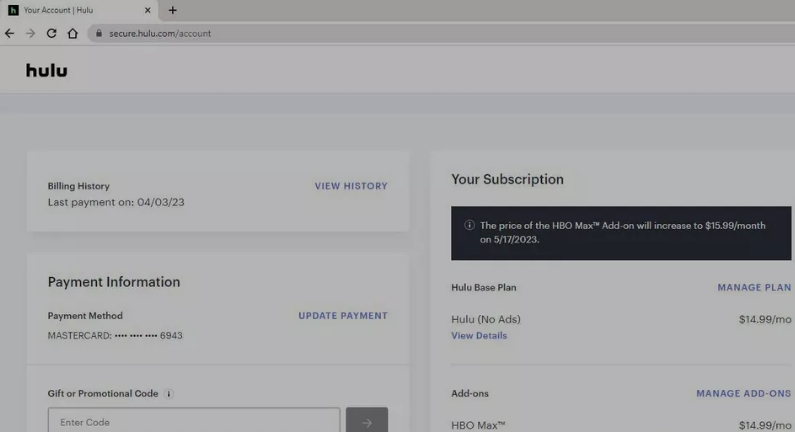
Task: Open a new browser tab
Action: coord(172,10)
